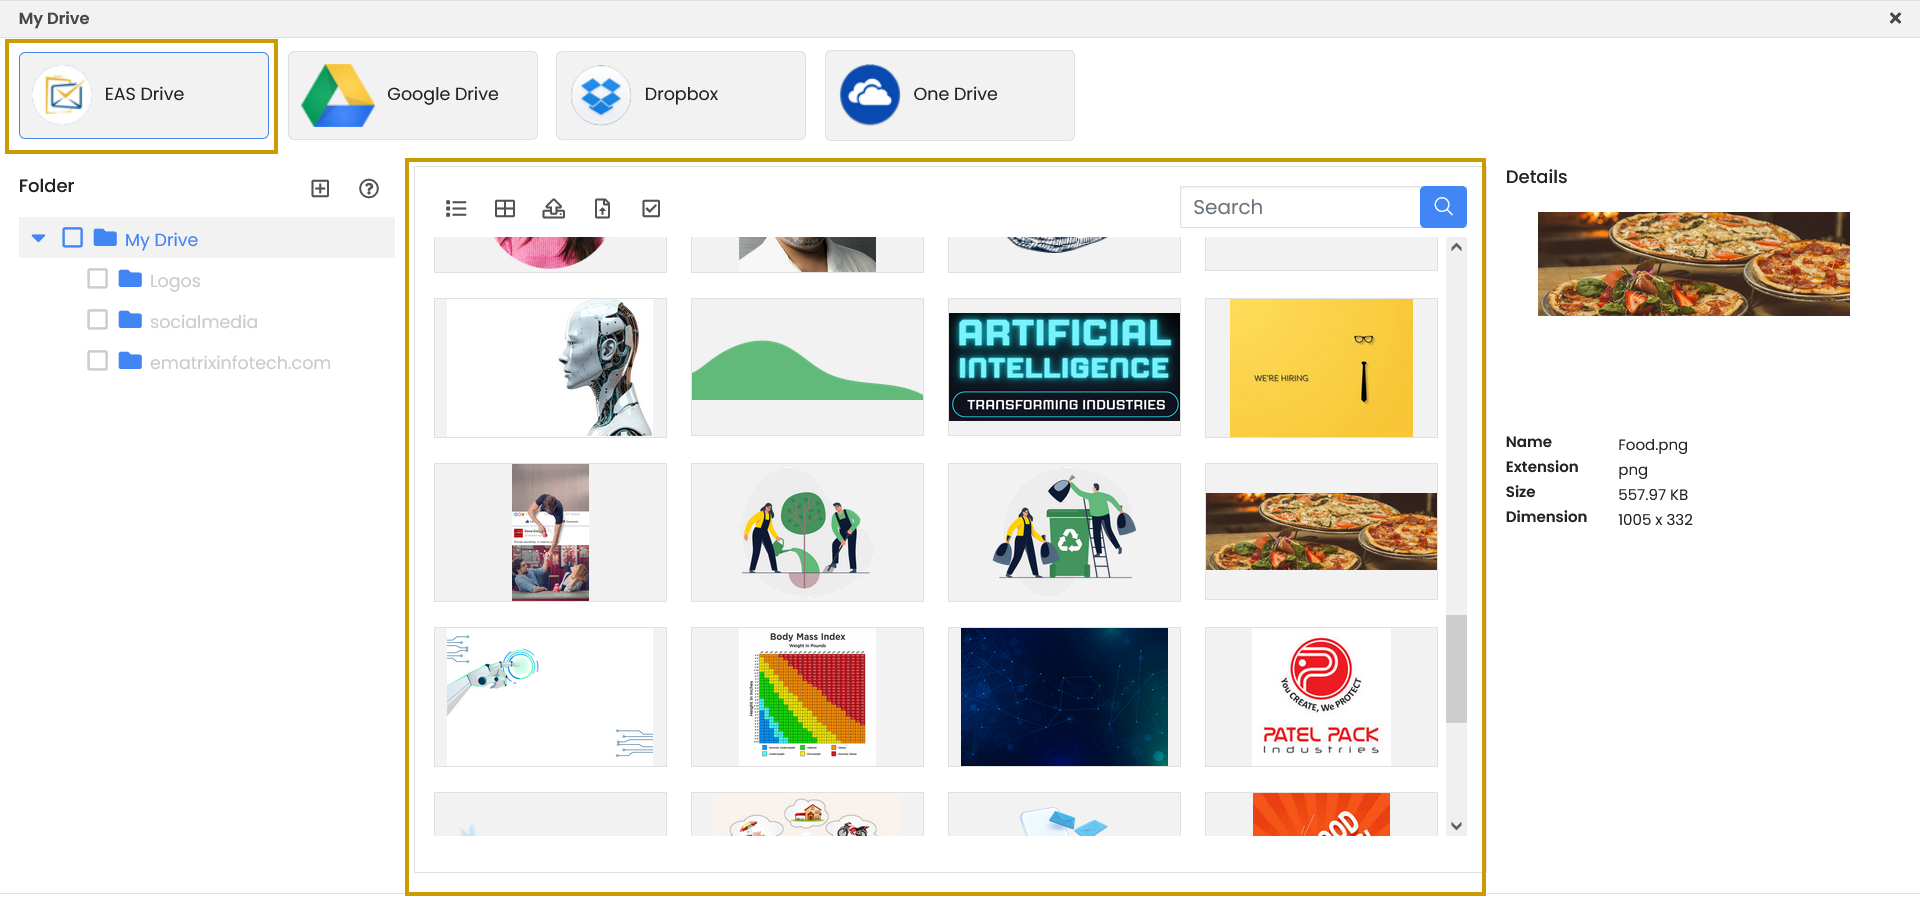Open the Logos folder
Viewport: 1920px width, 923px height.
pos(175,281)
